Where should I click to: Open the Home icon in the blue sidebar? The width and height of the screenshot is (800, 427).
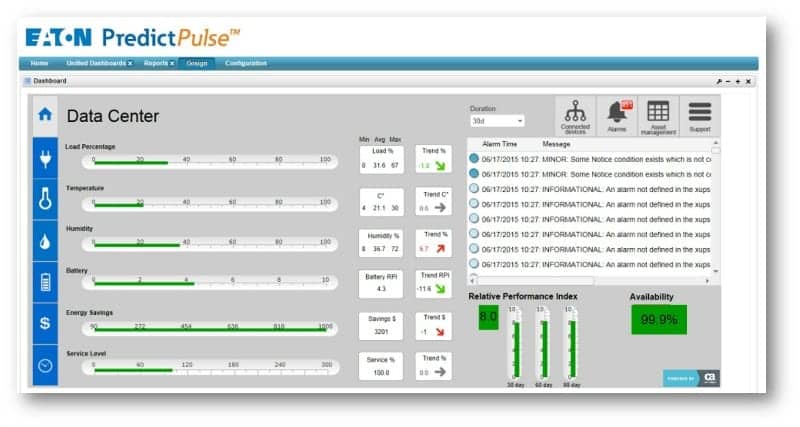tap(45, 114)
